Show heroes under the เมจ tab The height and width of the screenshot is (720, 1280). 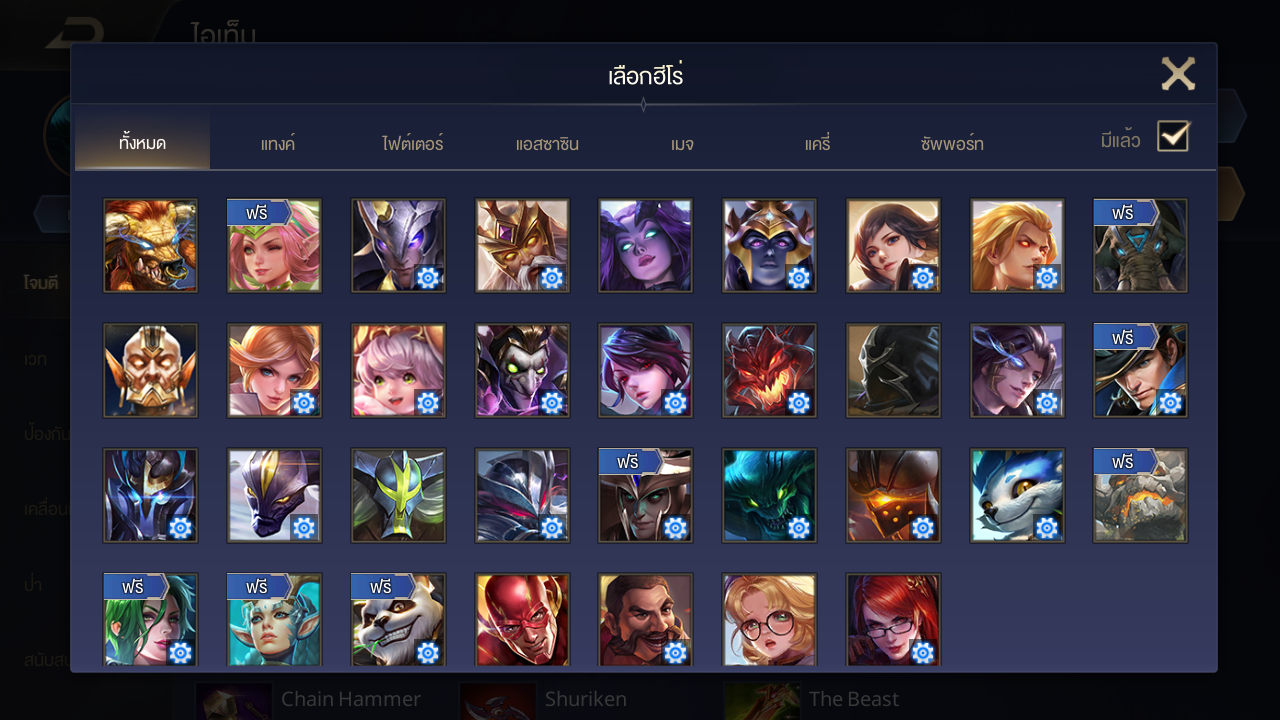(682, 144)
